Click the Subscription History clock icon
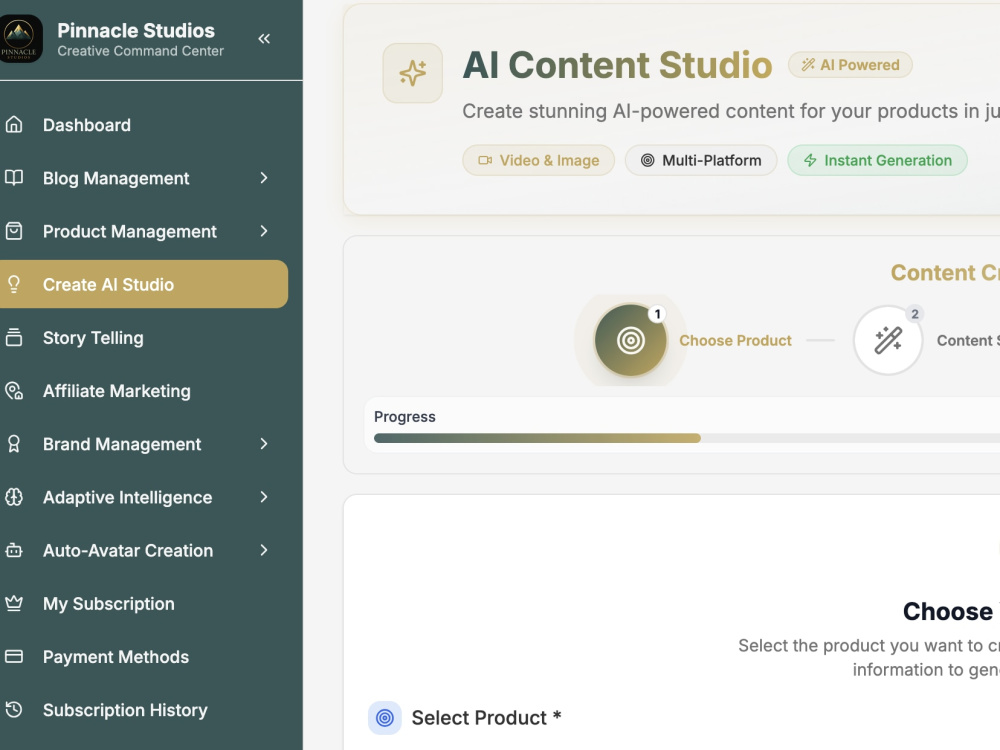Image resolution: width=1000 pixels, height=750 pixels. [14, 709]
